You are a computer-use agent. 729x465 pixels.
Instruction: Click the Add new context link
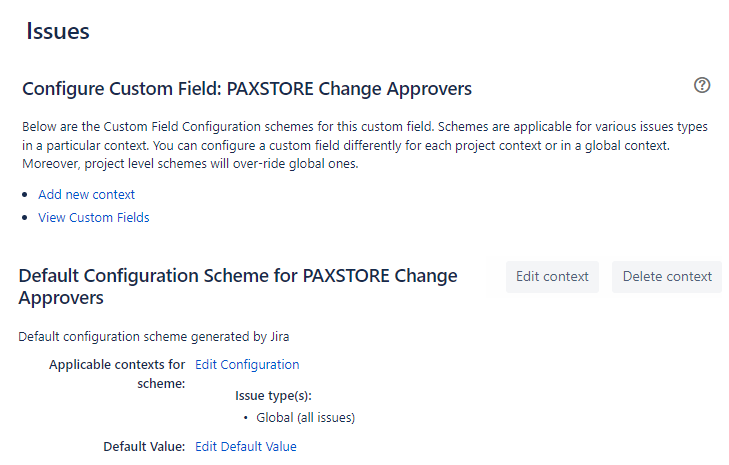tap(86, 194)
